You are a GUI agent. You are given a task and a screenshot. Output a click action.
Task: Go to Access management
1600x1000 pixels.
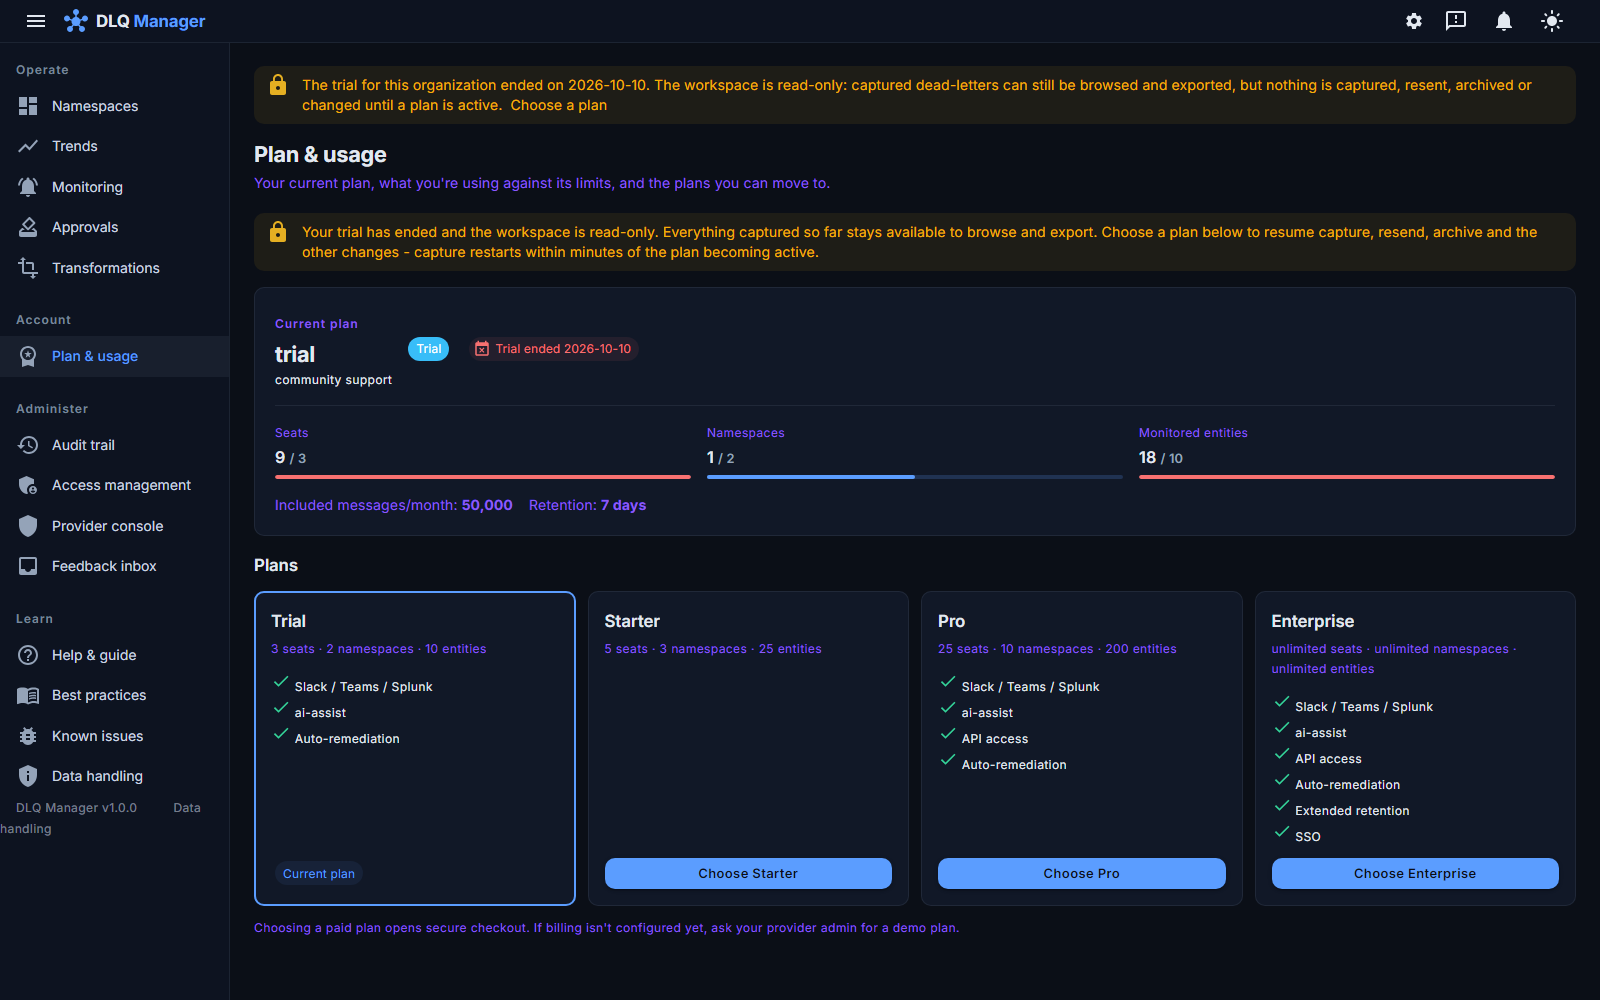(114, 485)
